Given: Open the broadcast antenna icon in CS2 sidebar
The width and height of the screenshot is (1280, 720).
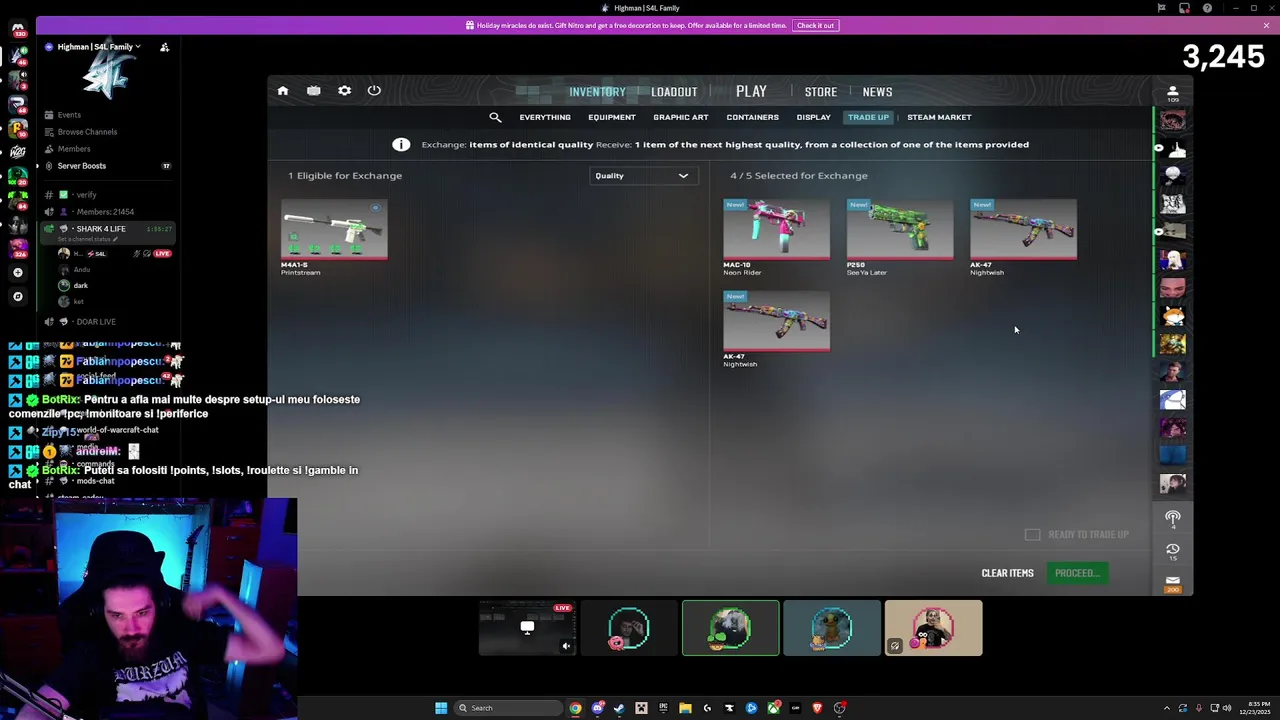Looking at the screenshot, I should click(1173, 517).
